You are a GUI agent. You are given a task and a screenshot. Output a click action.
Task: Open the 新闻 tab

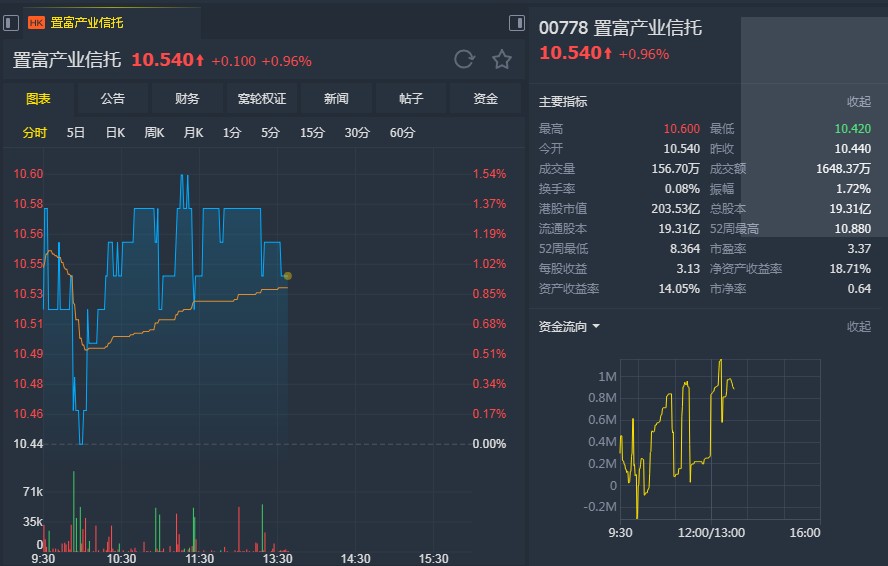[337, 98]
